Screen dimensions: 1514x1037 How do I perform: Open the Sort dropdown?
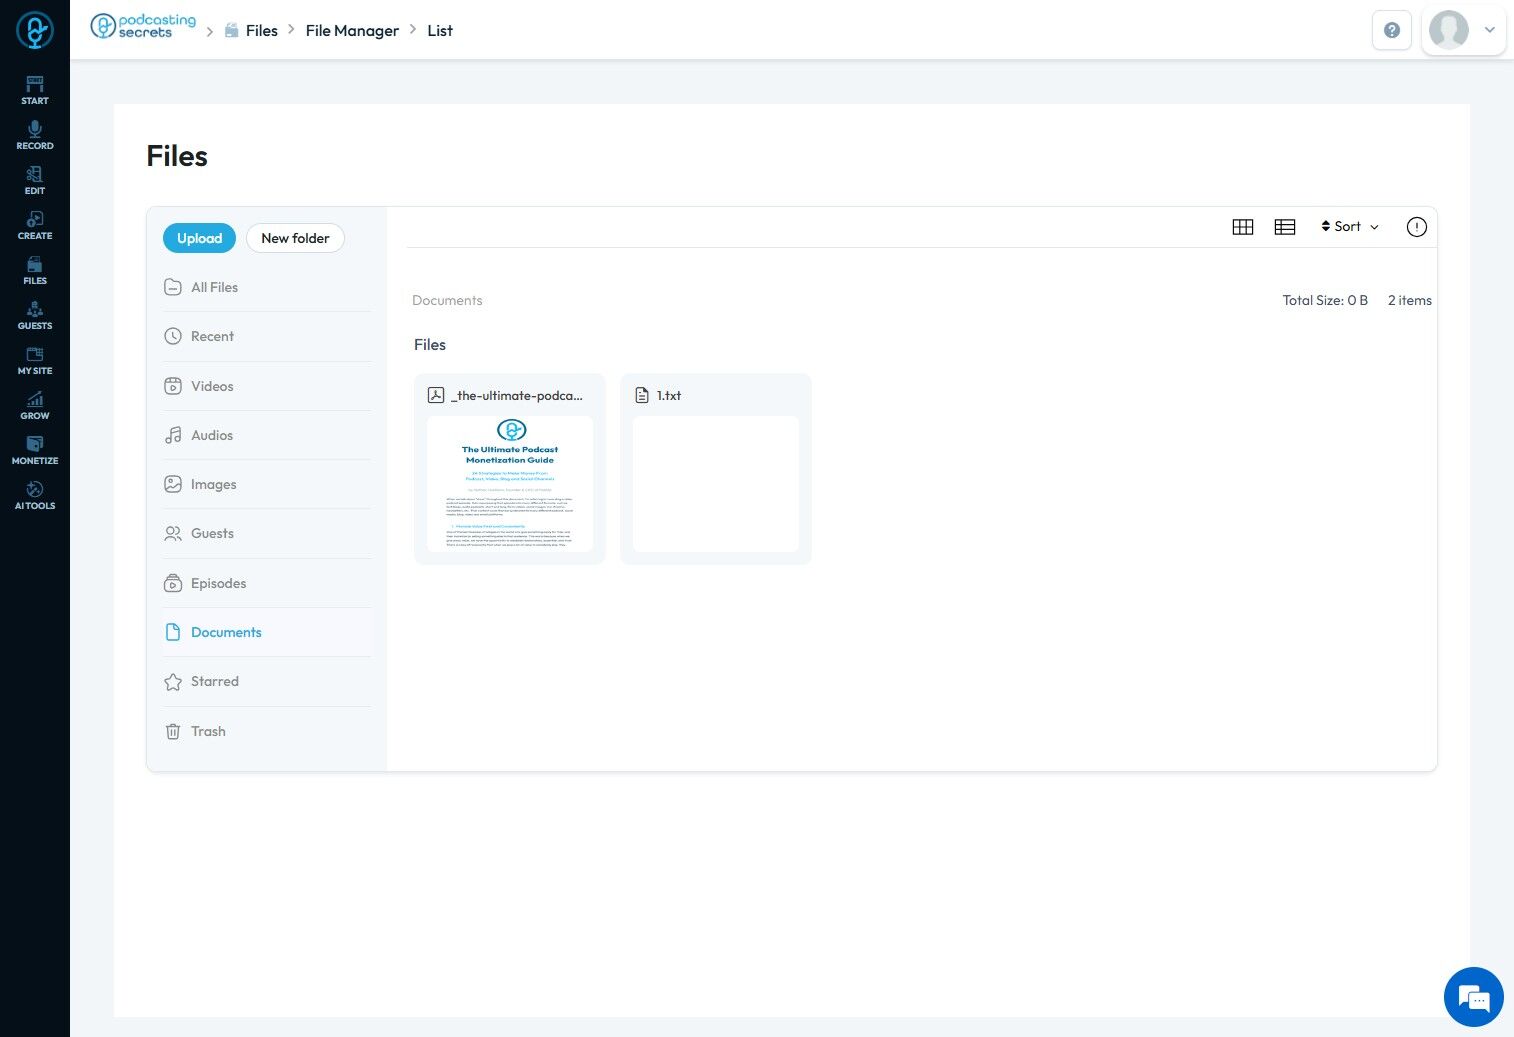1350,227
